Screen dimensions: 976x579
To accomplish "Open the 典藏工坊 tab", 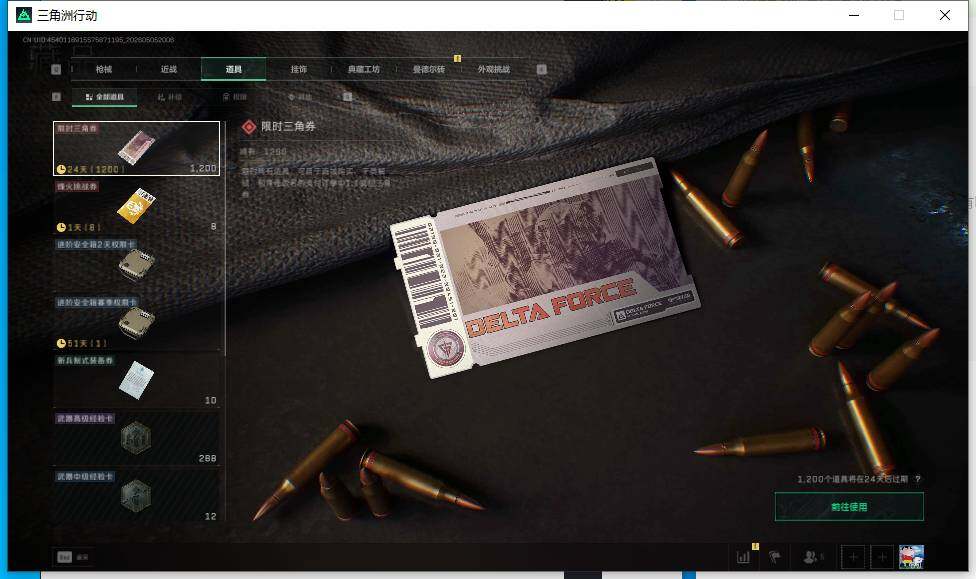I will (364, 69).
